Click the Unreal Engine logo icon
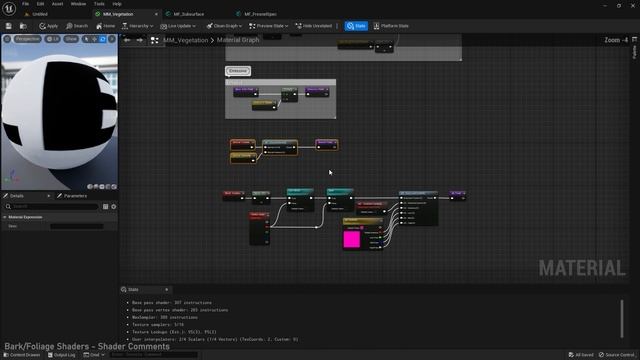The width and height of the screenshot is (640, 360). [9, 8]
